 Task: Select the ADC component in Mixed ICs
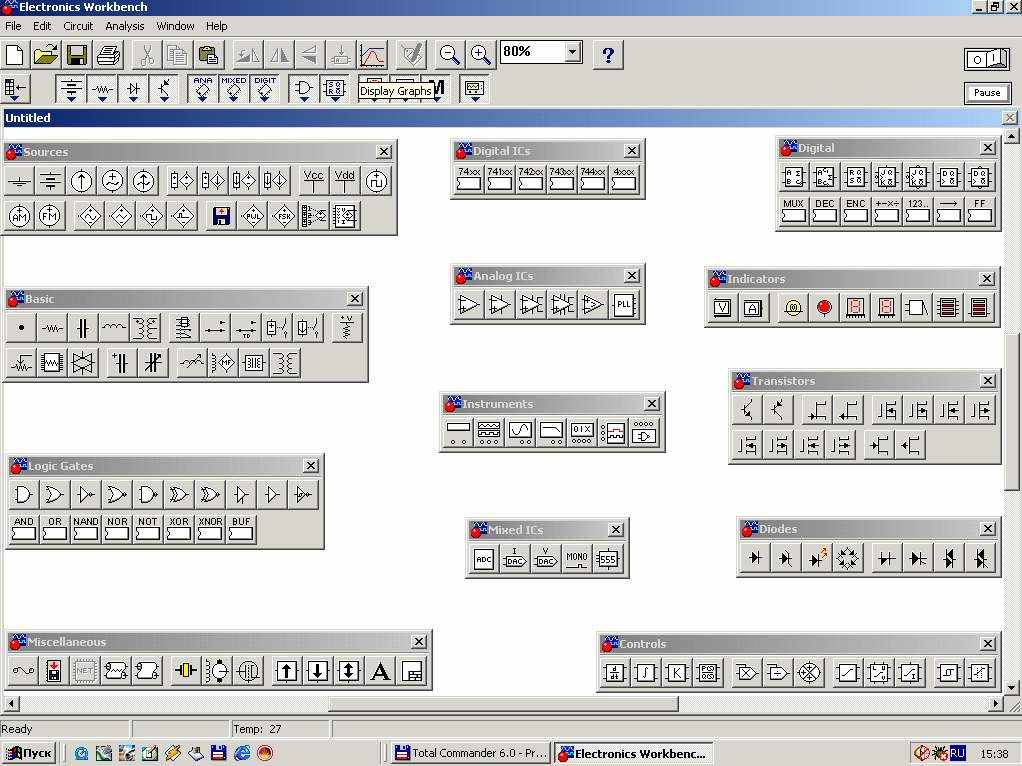[484, 559]
